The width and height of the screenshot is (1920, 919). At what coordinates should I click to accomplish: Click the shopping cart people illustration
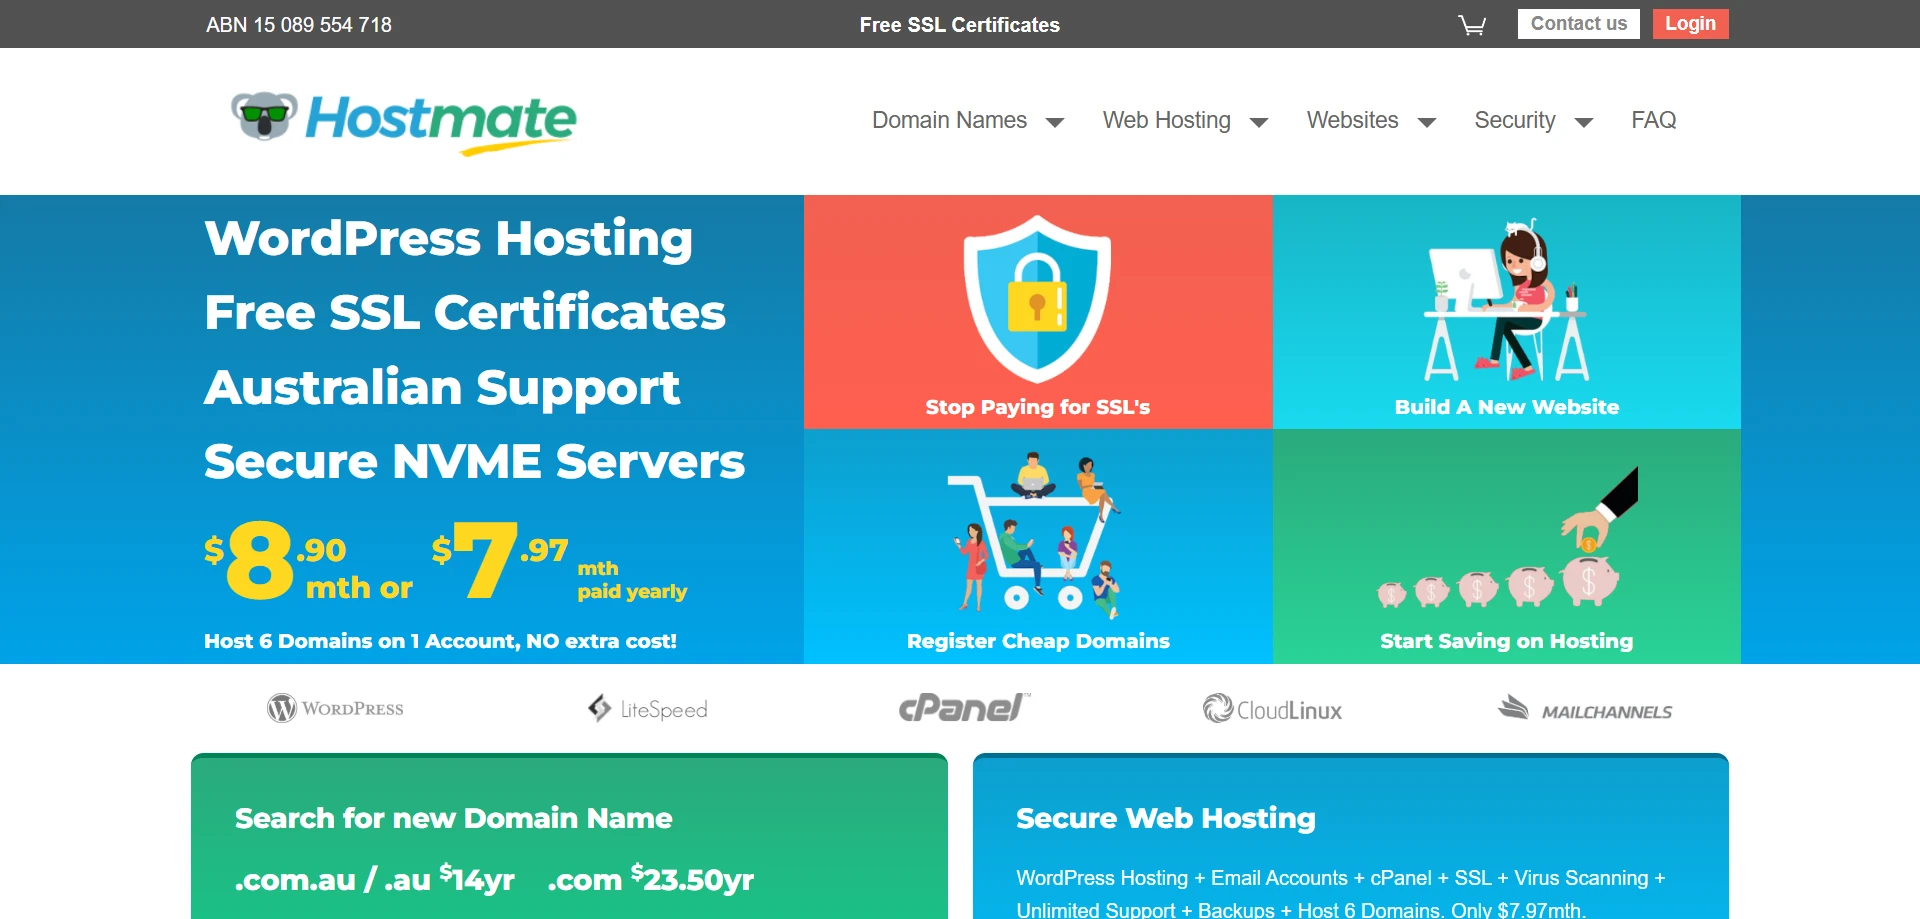click(1035, 534)
